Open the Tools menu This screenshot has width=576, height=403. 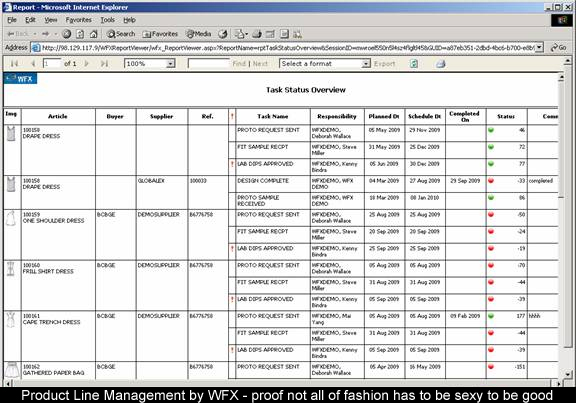[x=108, y=20]
